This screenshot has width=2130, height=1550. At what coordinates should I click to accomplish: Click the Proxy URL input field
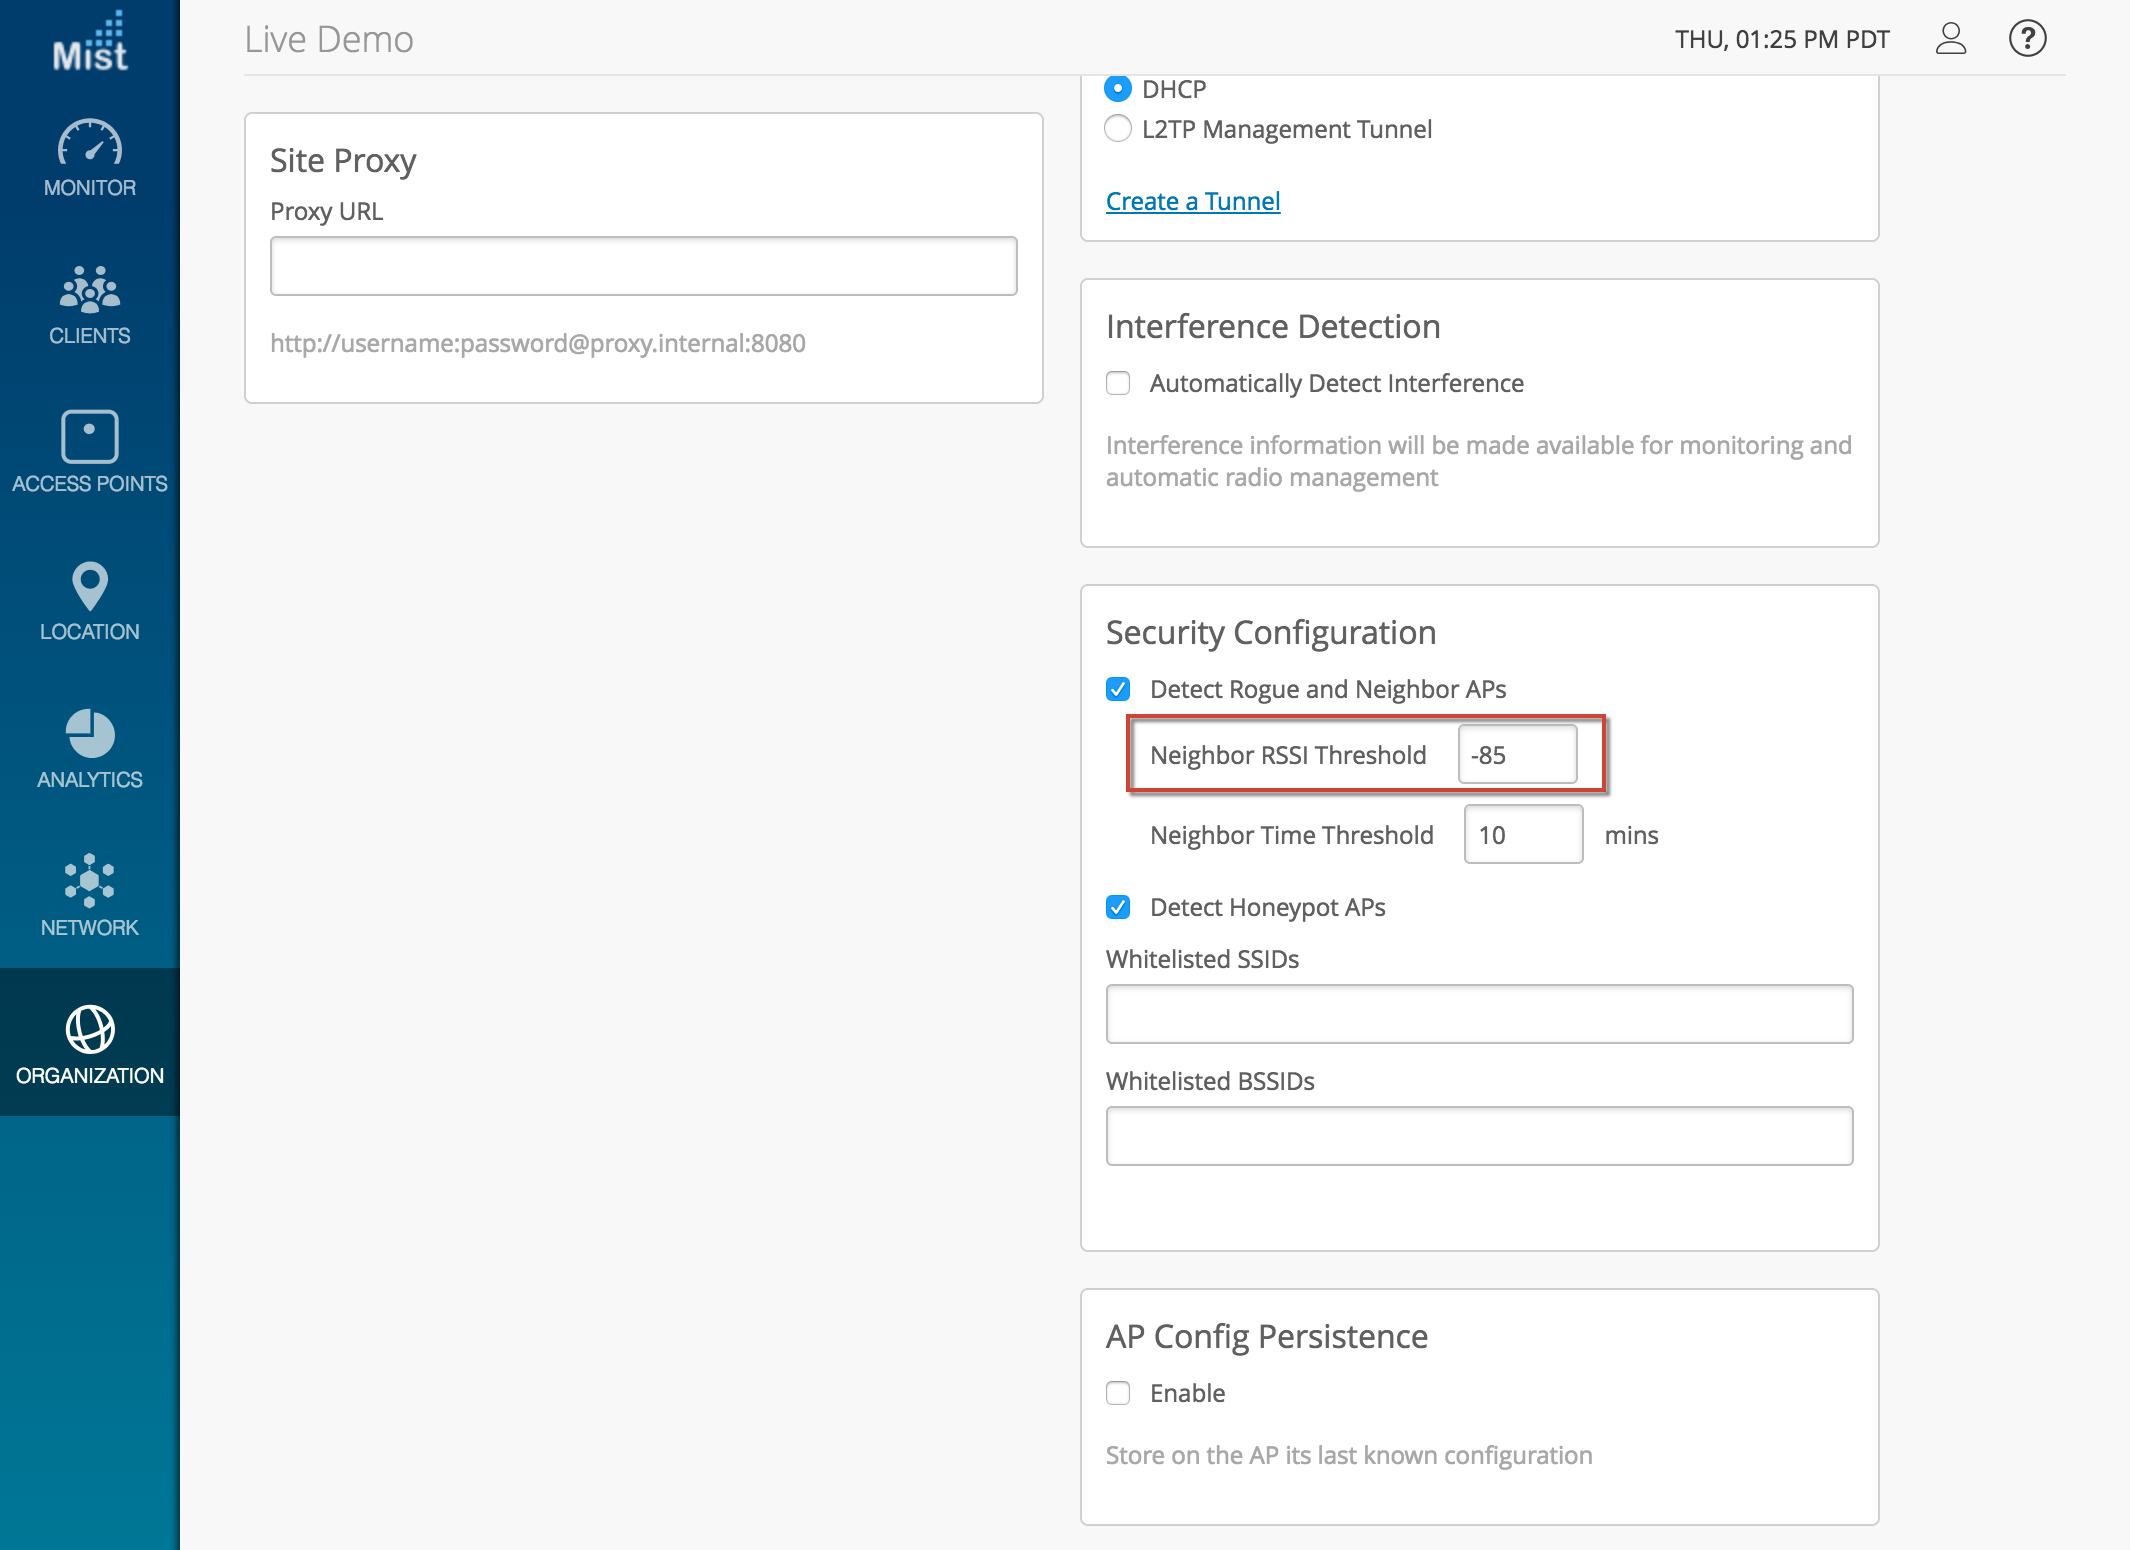click(x=643, y=266)
